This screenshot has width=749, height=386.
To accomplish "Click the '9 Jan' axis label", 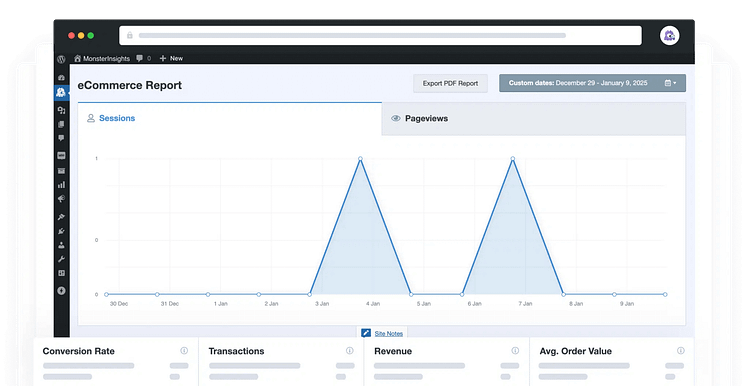I will [627, 304].
